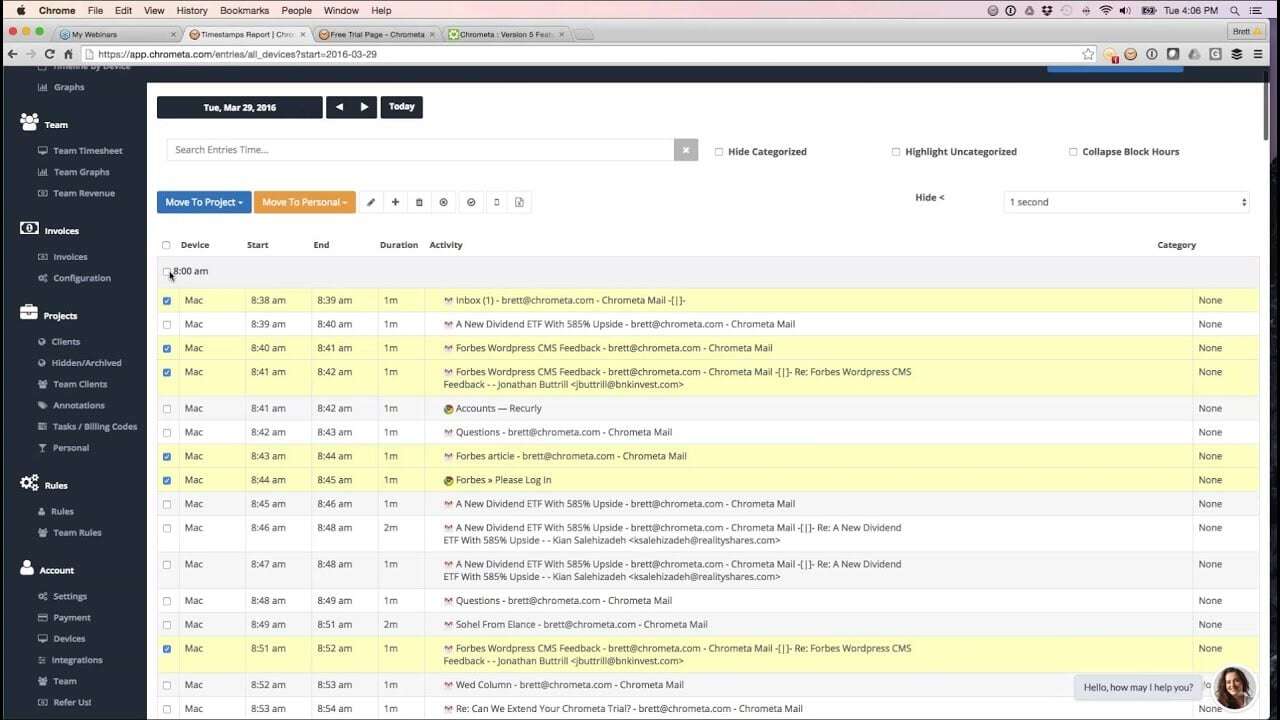This screenshot has width=1280, height=720.
Task: Click the trash delete icon
Action: (419, 202)
